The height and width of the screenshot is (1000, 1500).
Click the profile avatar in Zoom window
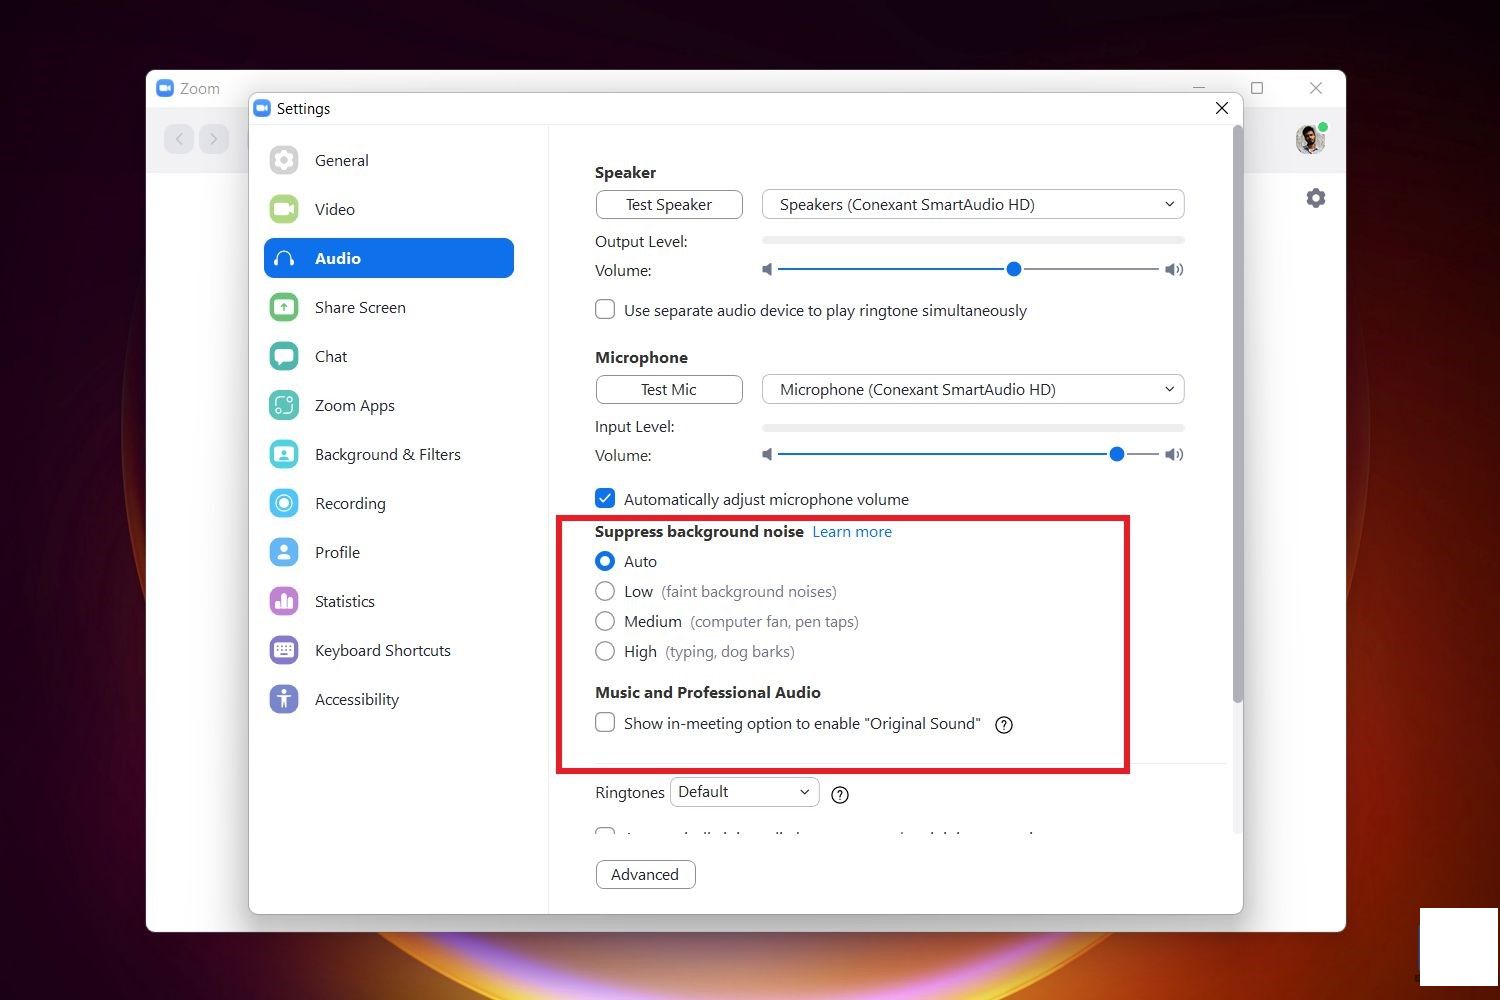[x=1310, y=139]
